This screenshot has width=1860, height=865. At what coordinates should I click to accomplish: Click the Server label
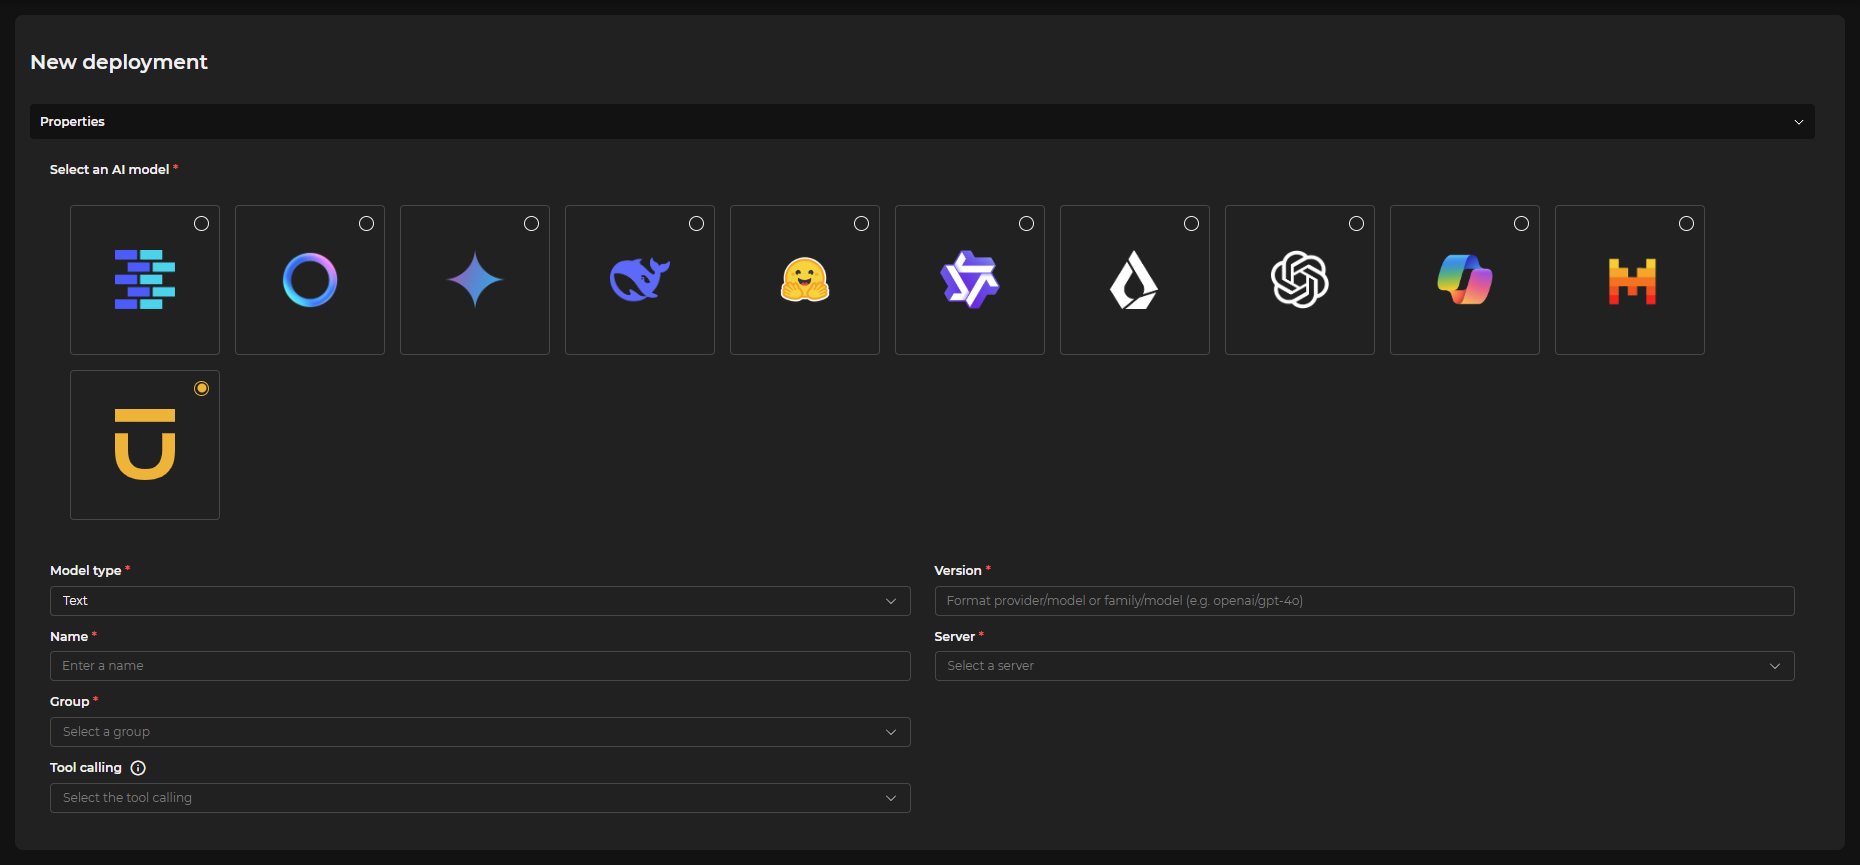(x=955, y=637)
